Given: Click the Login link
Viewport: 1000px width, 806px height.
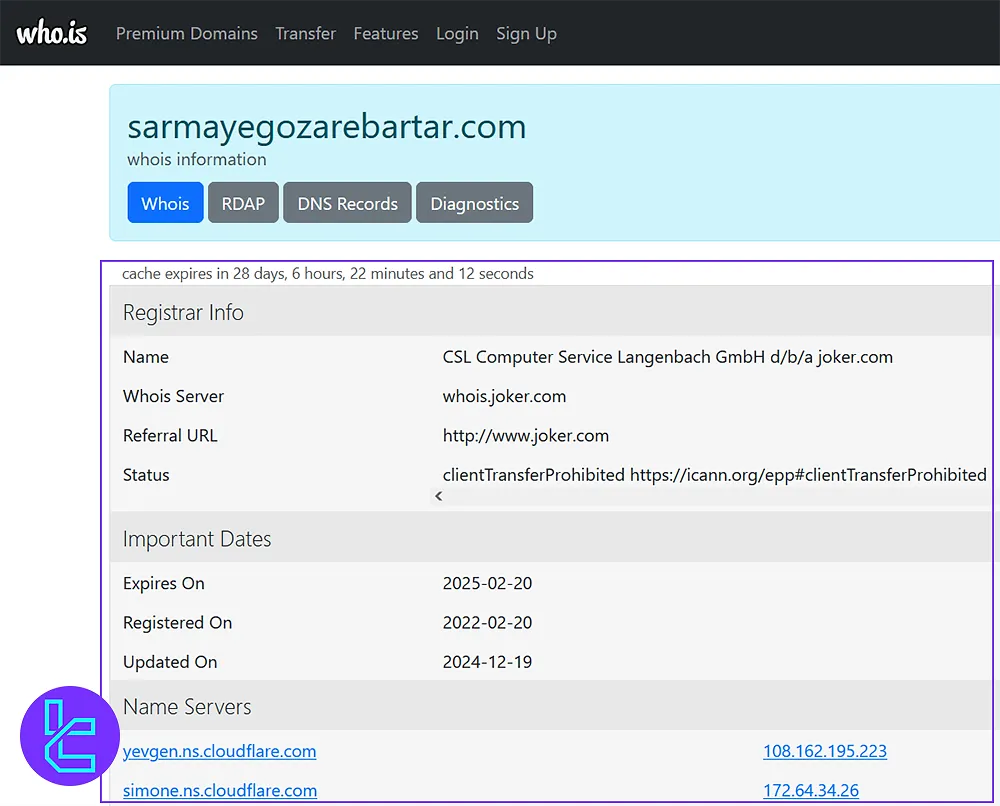Looking at the screenshot, I should click(457, 33).
